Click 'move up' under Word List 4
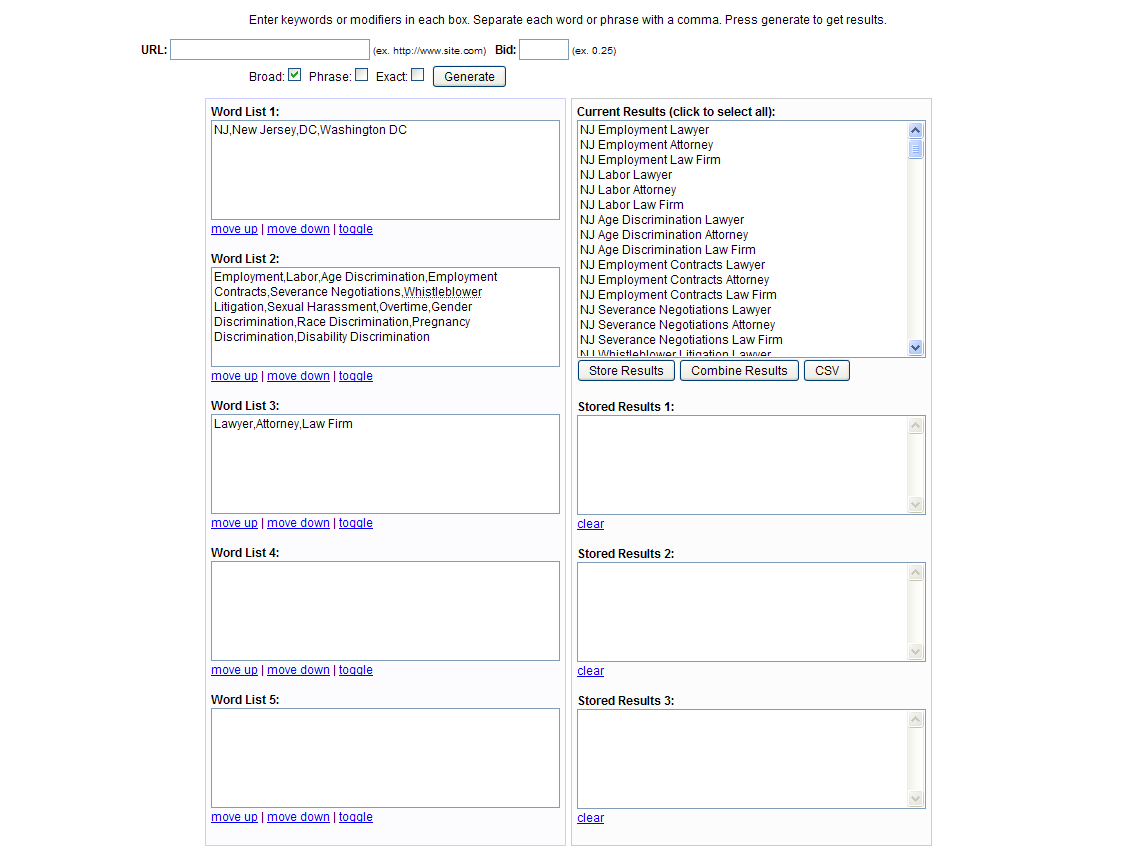Viewport: 1136px width, 856px height. 234,670
